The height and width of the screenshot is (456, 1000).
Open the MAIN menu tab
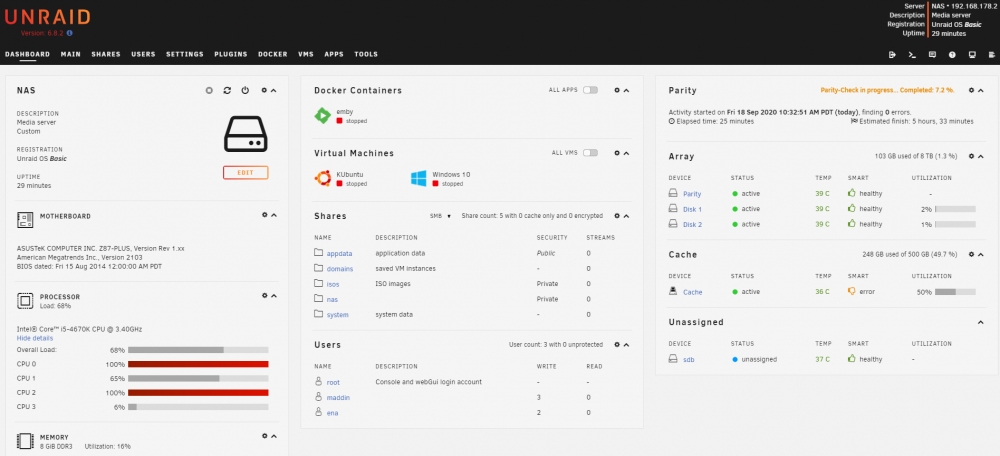tap(71, 54)
